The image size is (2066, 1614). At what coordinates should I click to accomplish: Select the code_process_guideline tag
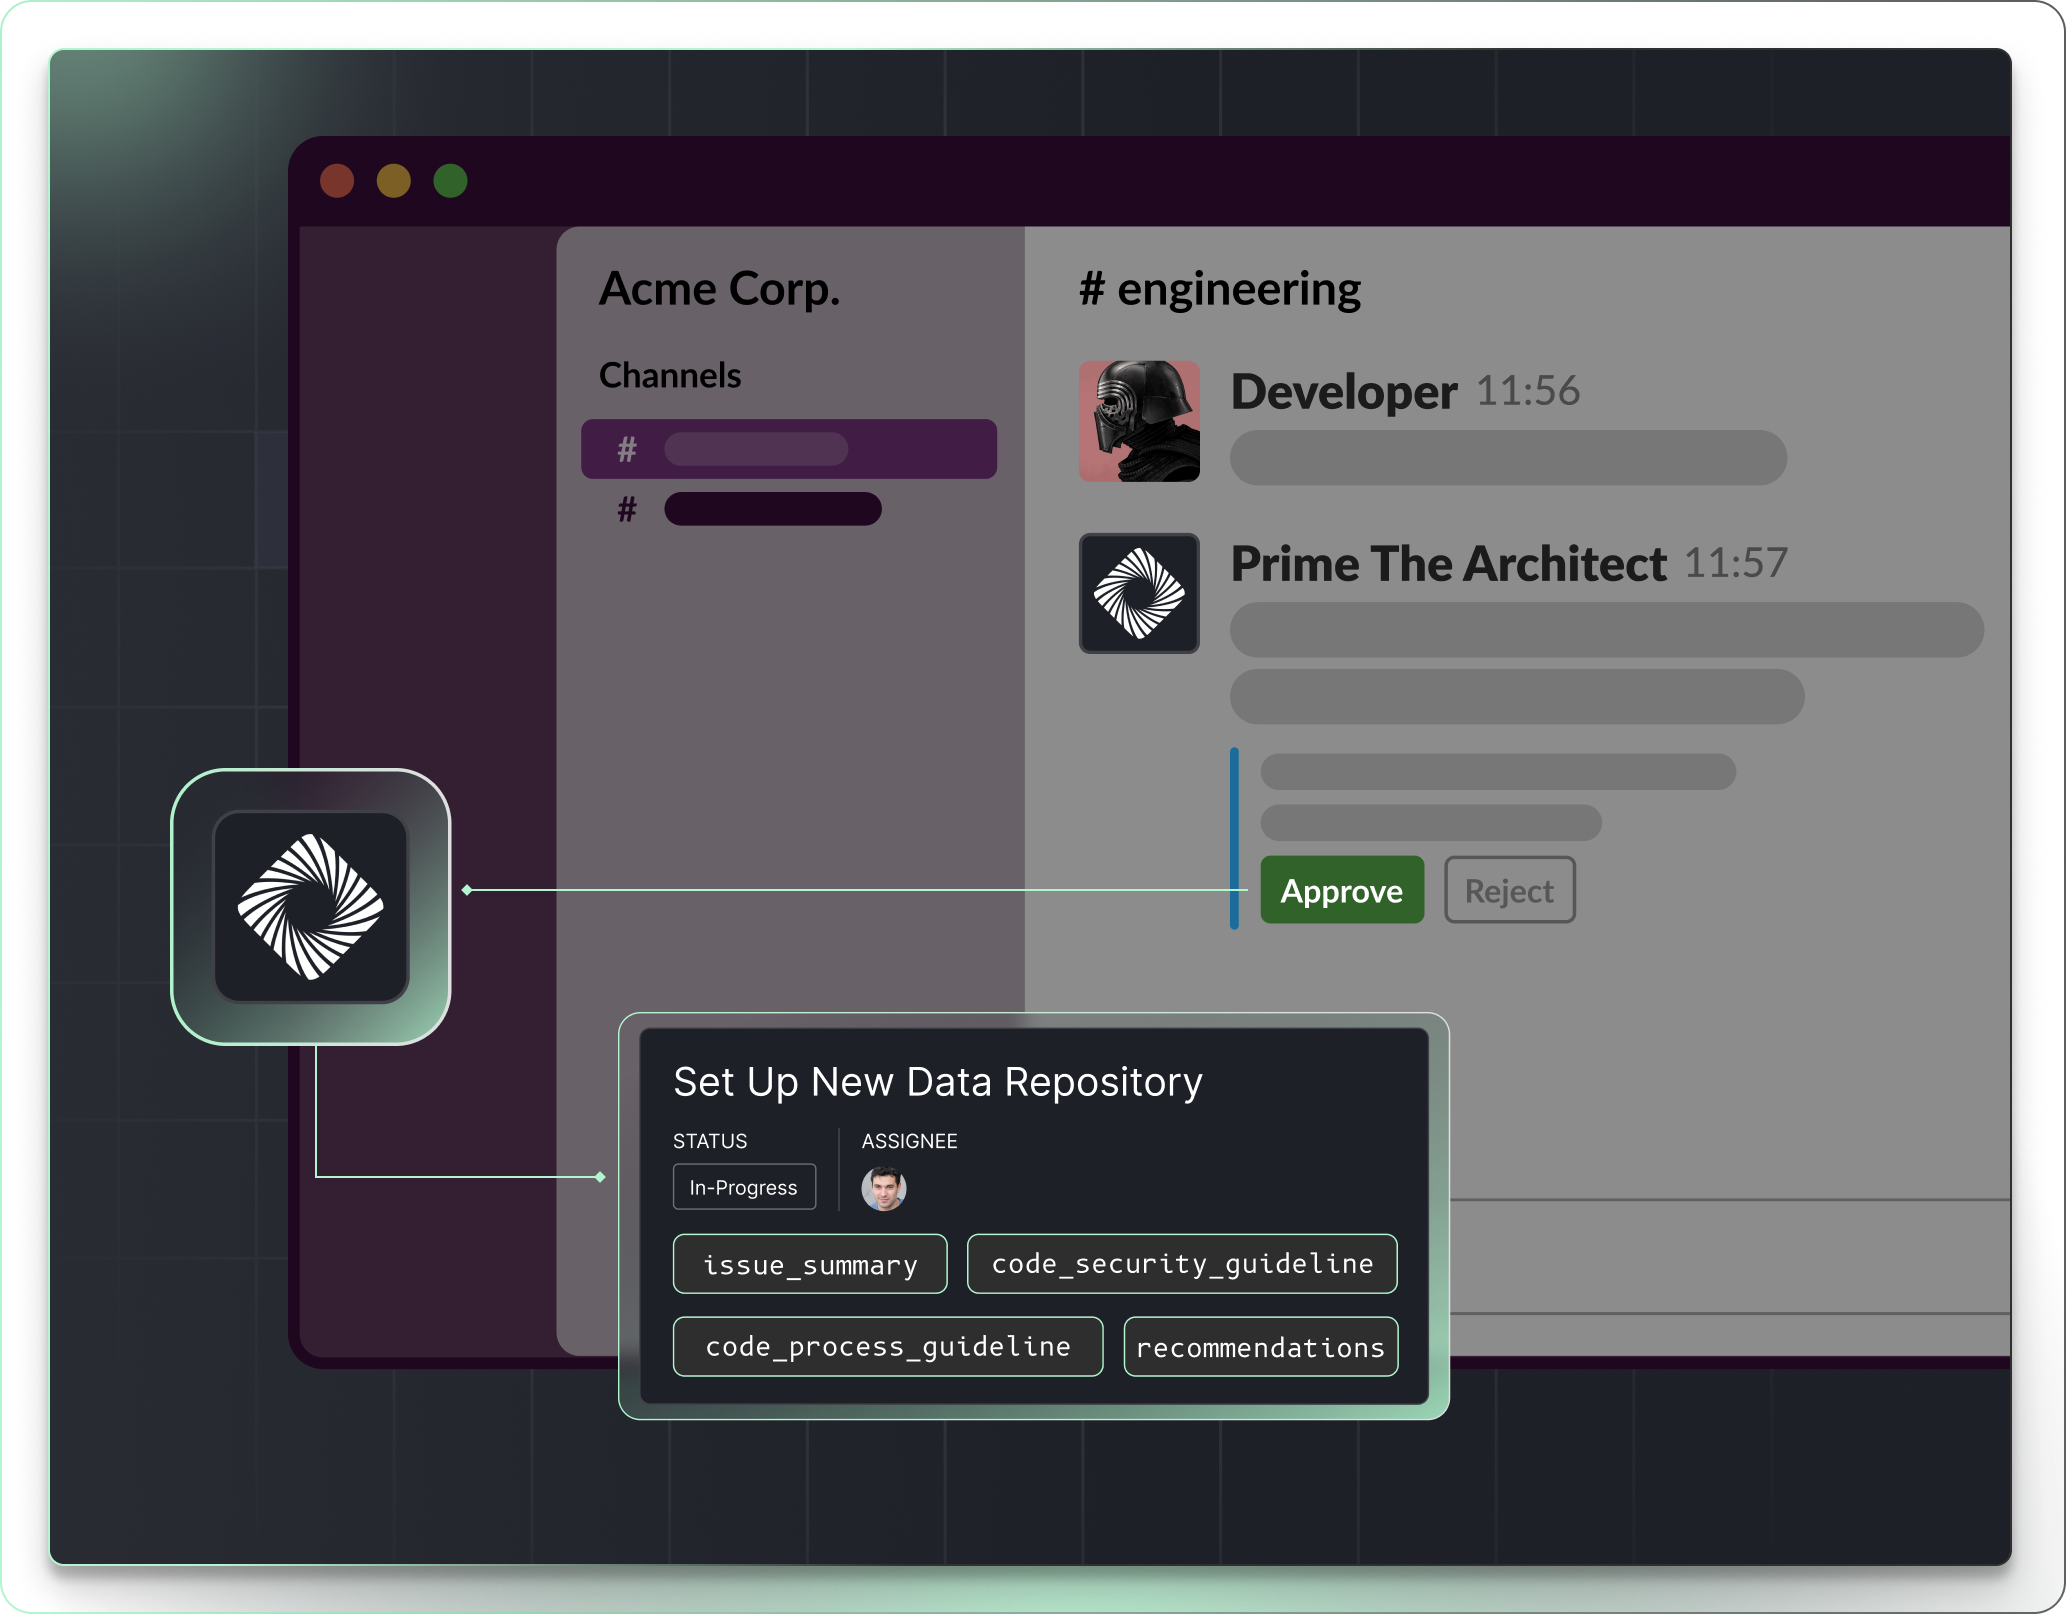coord(887,1347)
